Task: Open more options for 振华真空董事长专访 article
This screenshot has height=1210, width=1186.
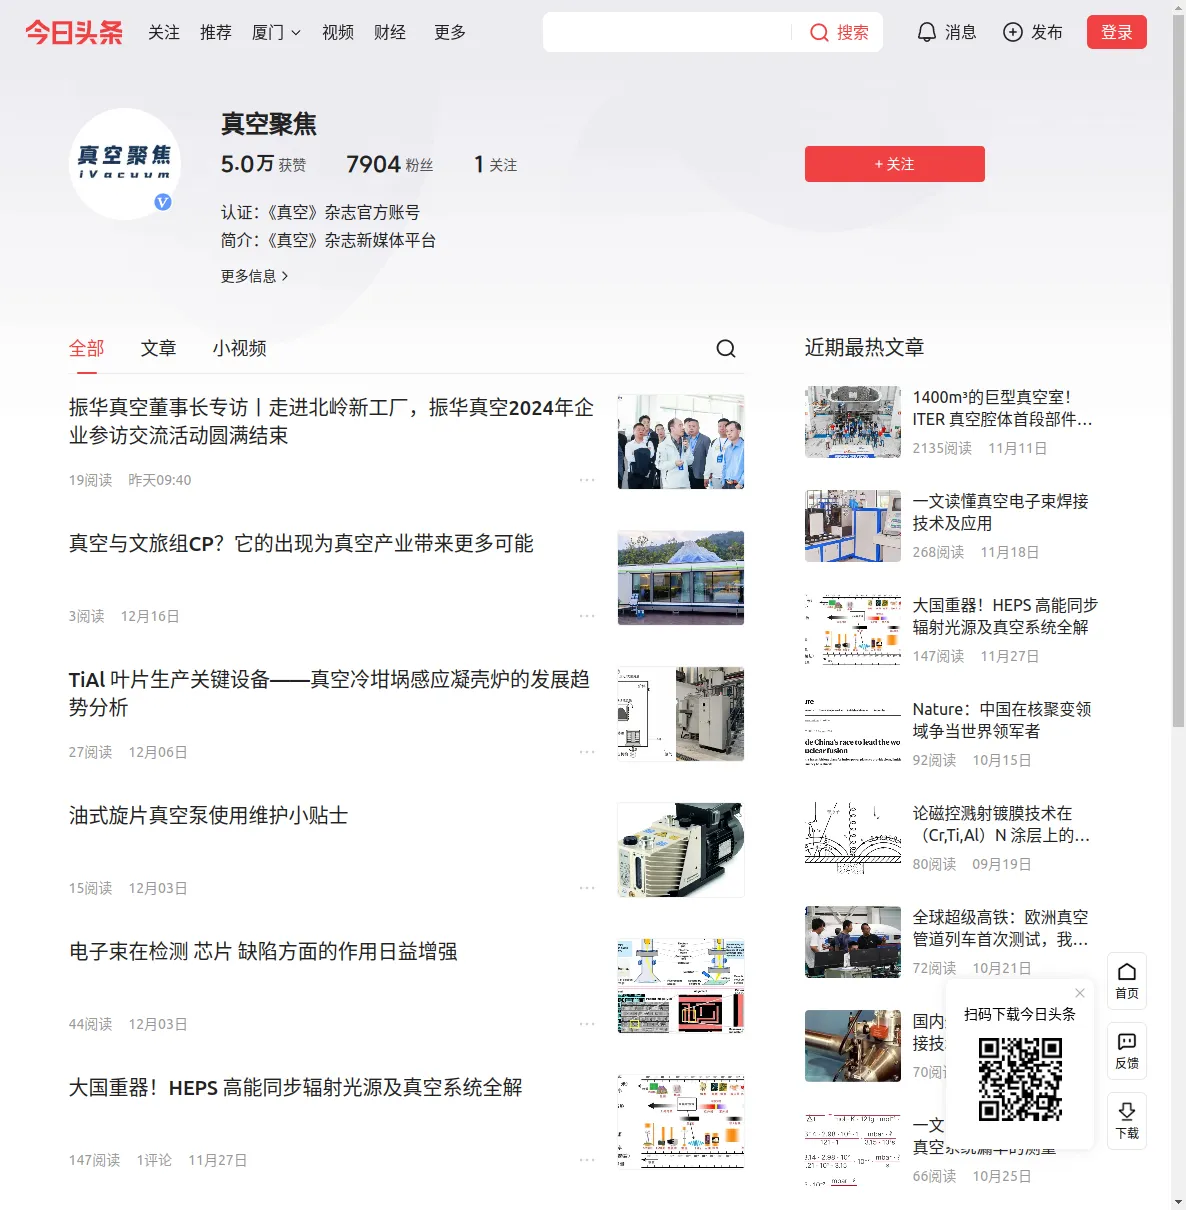Action: coord(587,480)
